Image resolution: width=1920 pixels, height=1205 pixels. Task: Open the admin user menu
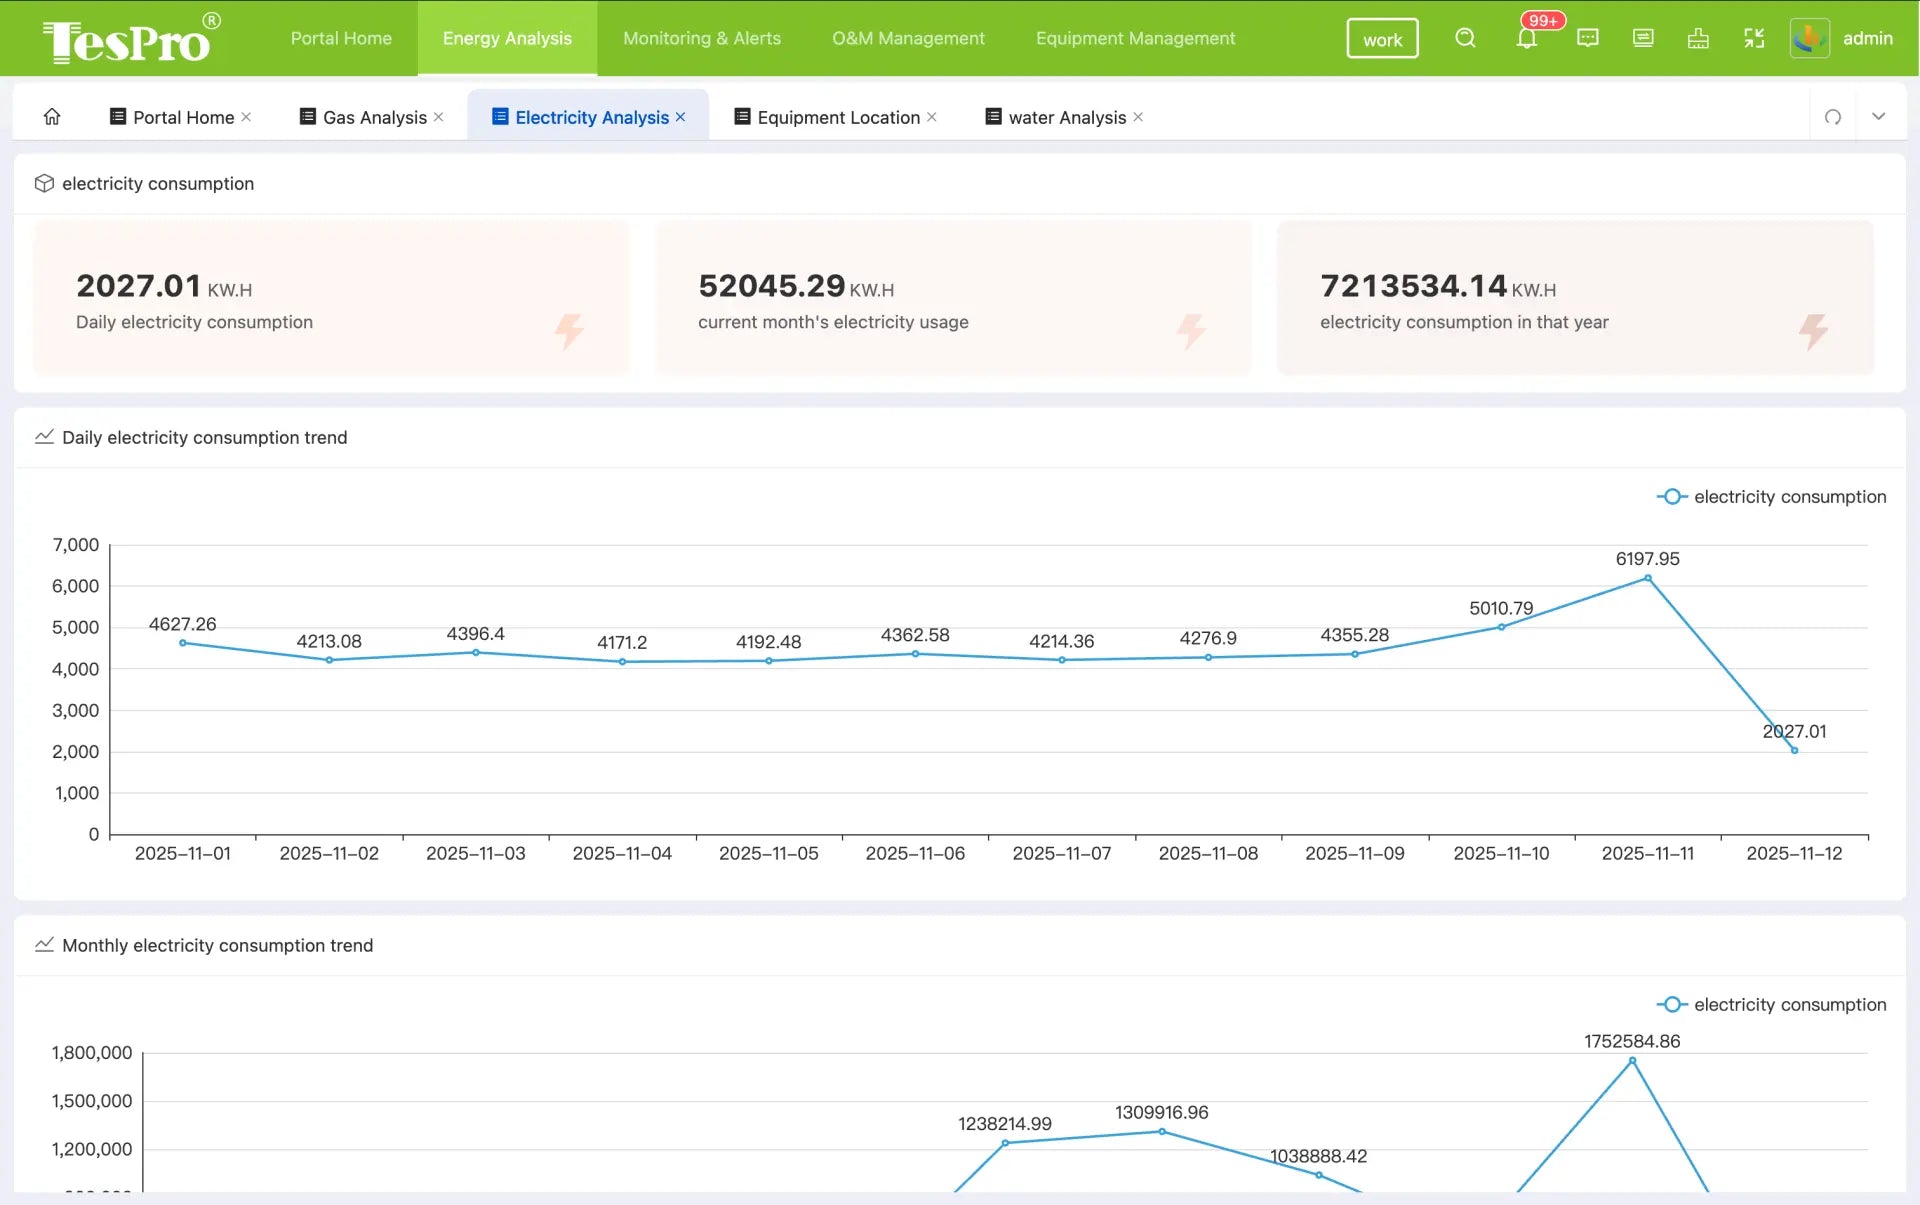(x=1867, y=38)
